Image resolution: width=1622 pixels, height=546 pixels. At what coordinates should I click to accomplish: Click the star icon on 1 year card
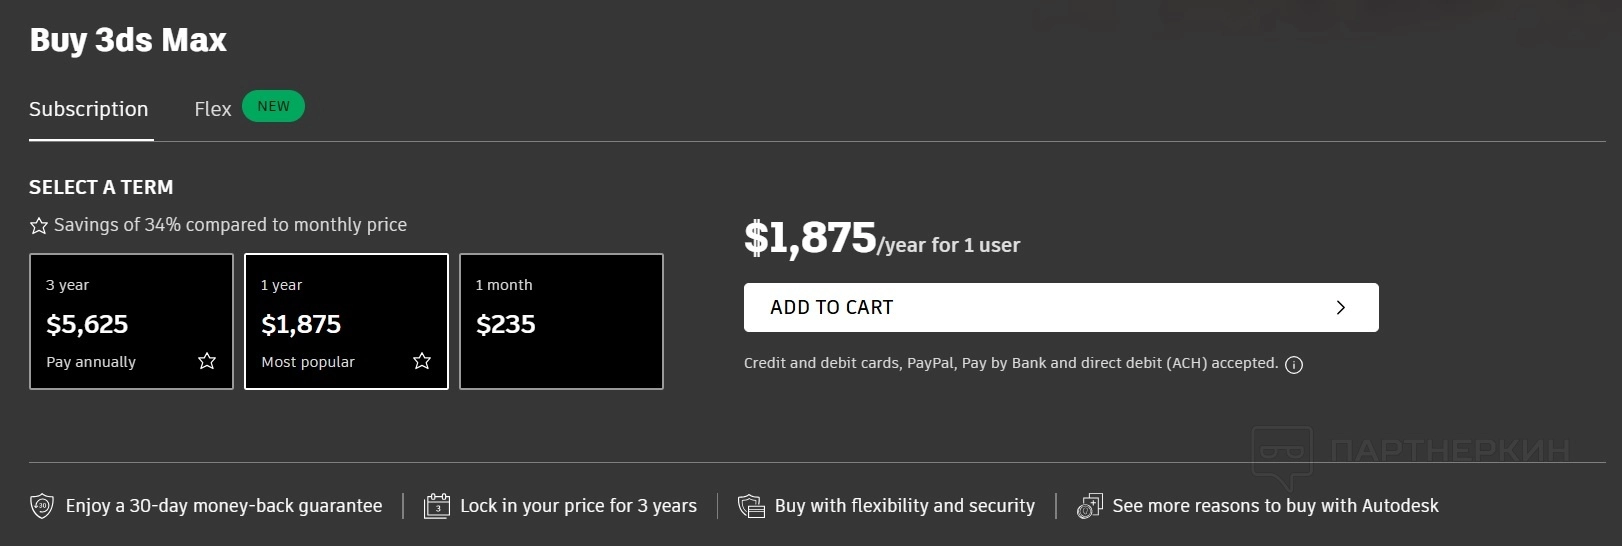[x=422, y=361]
